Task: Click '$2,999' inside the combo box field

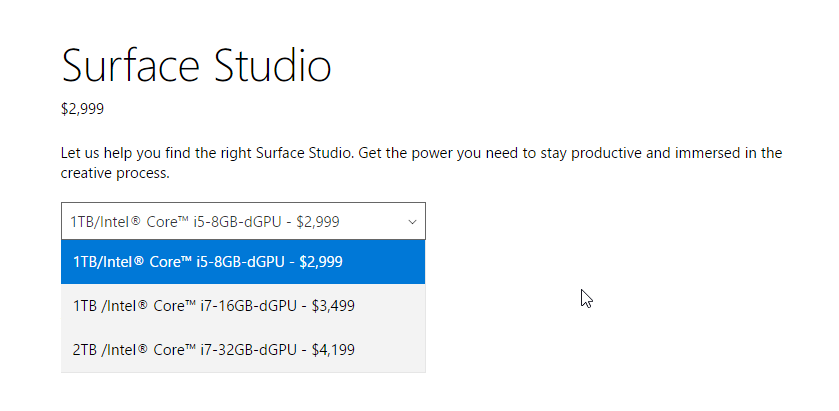Action: point(318,222)
